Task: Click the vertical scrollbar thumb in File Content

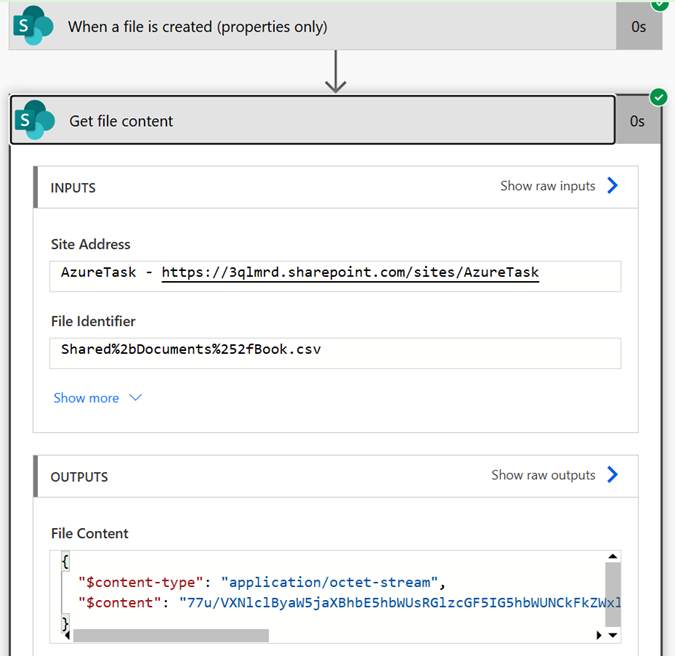Action: tap(613, 594)
